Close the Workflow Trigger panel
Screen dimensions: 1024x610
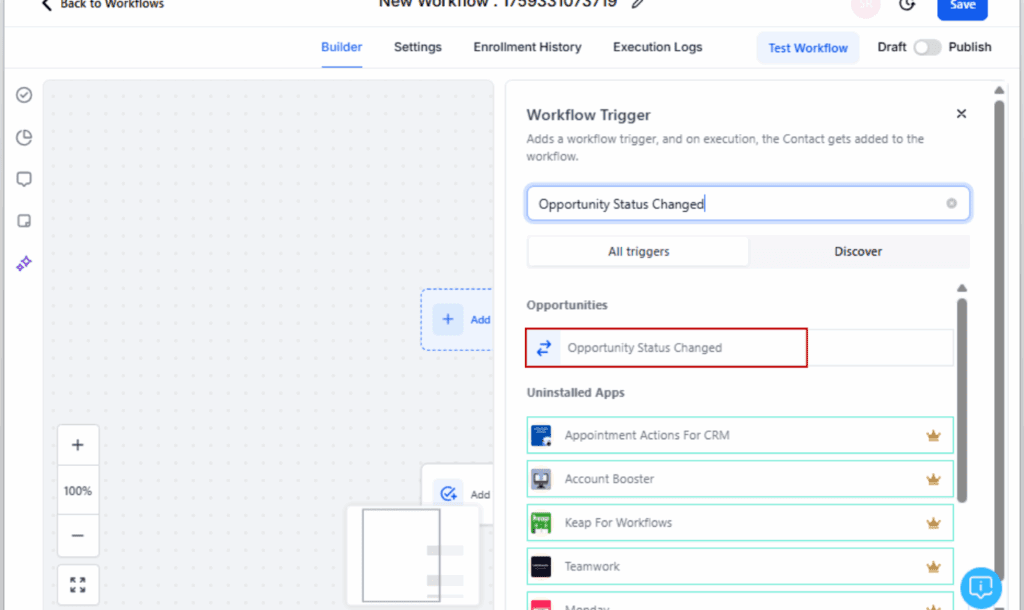point(961,114)
